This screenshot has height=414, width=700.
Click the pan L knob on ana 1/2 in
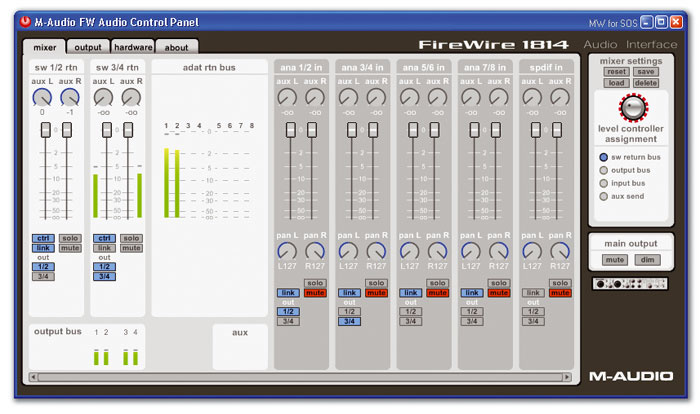click(287, 251)
